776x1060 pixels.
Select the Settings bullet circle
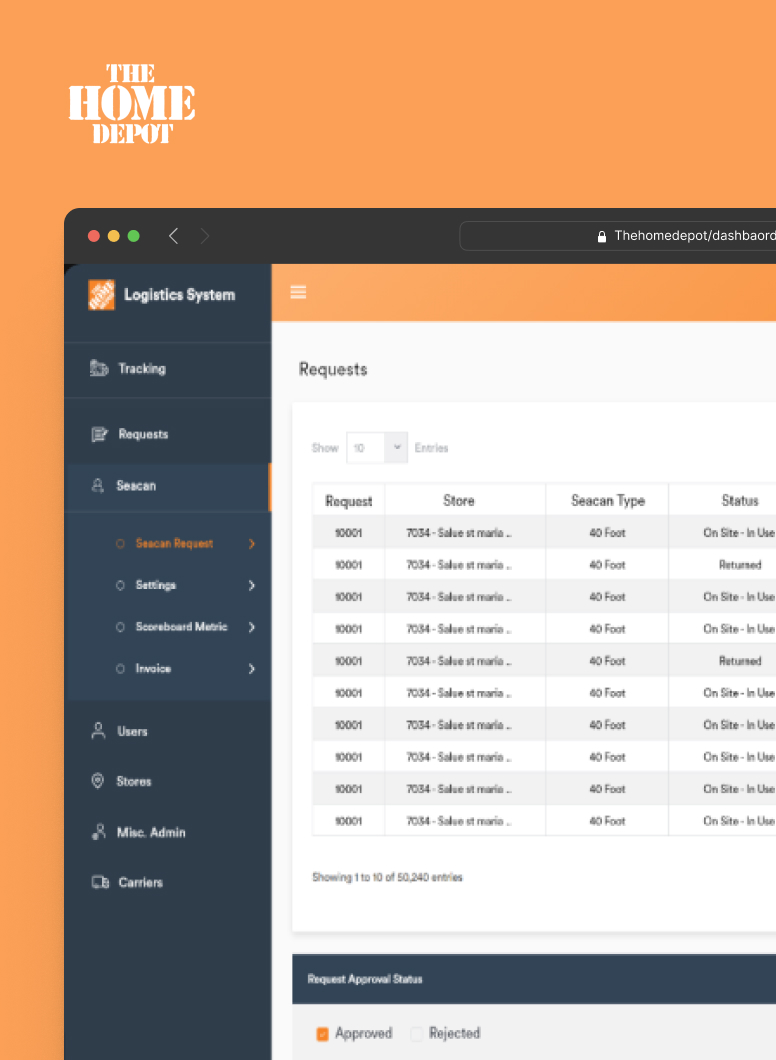(x=120, y=585)
